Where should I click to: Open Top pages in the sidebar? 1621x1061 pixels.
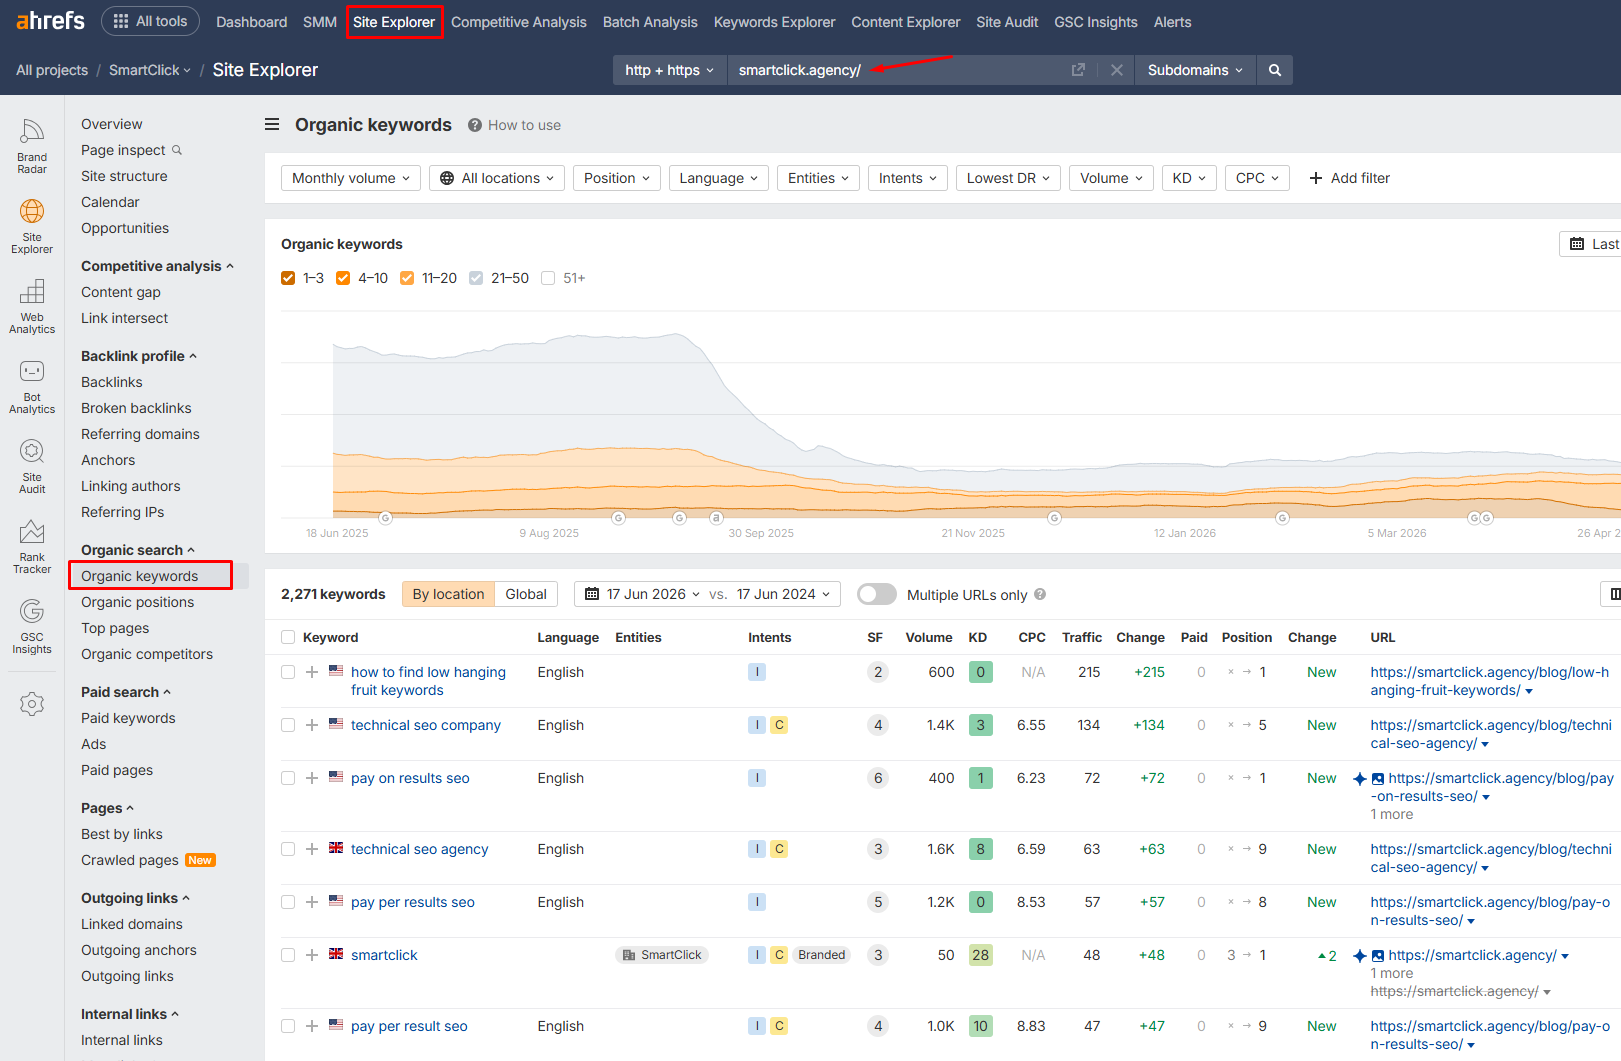pyautogui.click(x=115, y=628)
